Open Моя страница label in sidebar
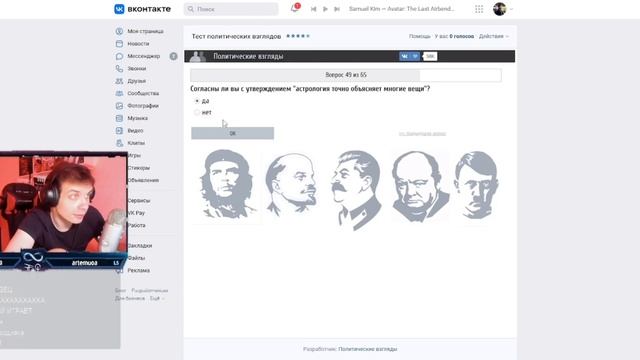This screenshot has width=640, height=360. (x=145, y=31)
